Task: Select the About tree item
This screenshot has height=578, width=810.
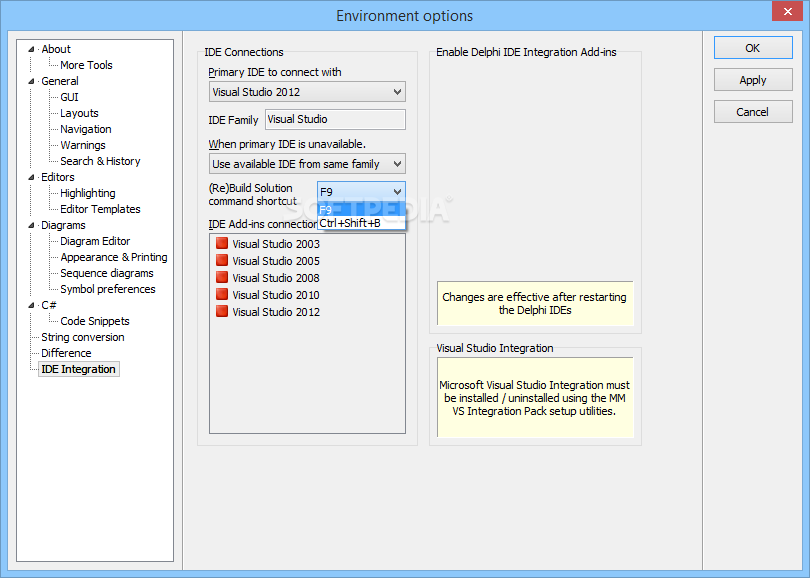Action: 56,49
